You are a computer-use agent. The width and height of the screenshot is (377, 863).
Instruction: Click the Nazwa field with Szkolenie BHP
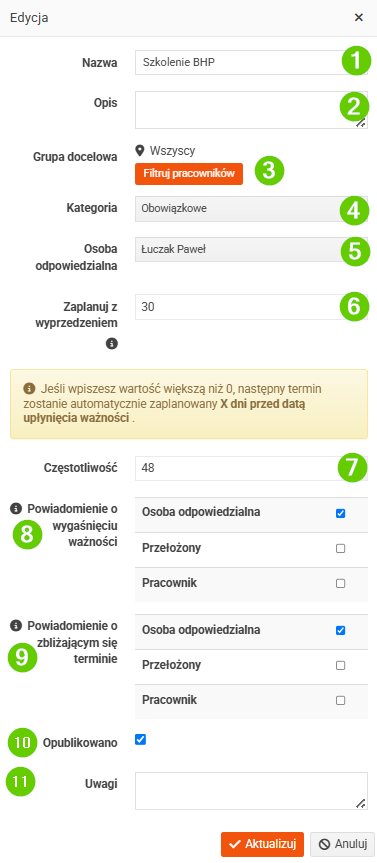[252, 62]
